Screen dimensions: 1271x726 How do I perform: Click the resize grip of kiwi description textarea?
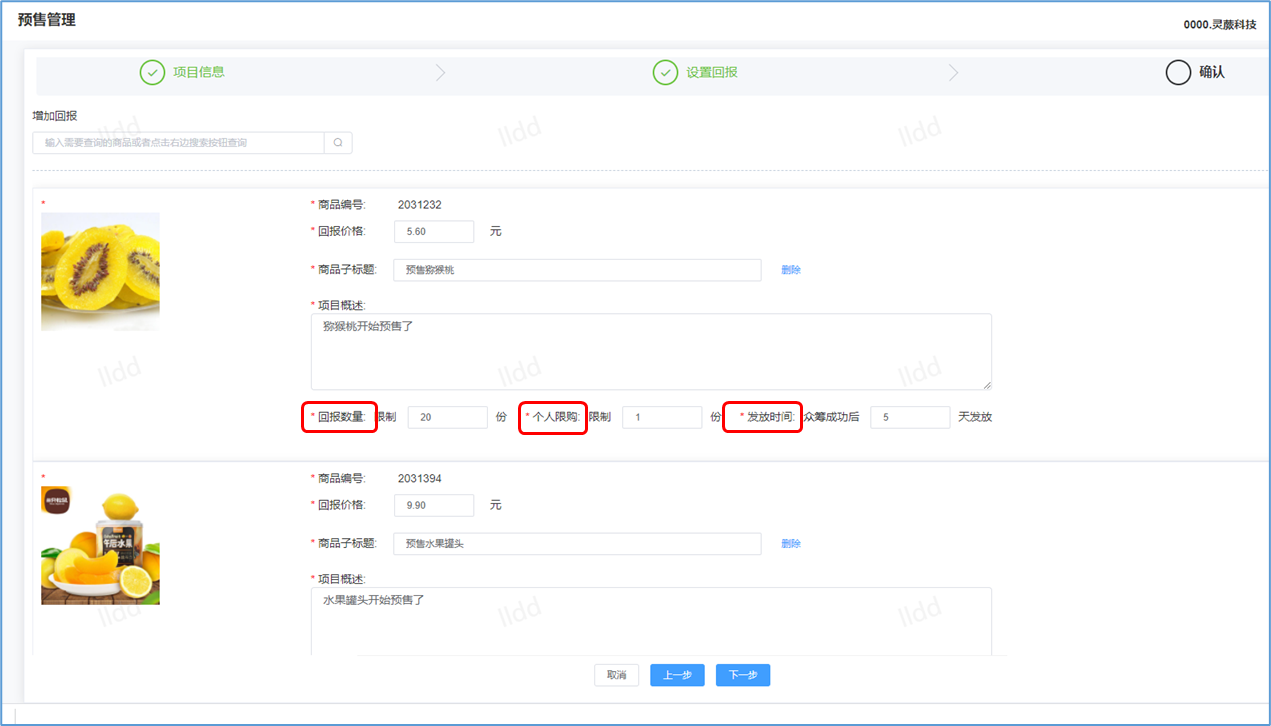click(x=987, y=385)
